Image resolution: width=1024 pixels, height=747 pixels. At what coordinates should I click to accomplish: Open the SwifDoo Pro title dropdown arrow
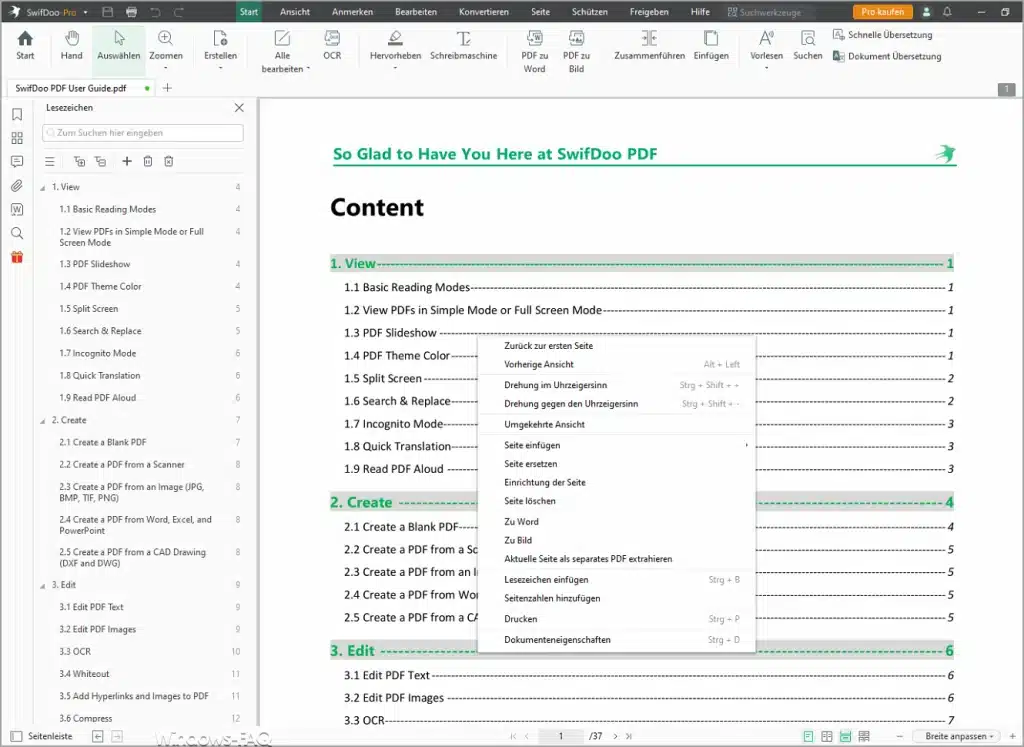tap(86, 12)
